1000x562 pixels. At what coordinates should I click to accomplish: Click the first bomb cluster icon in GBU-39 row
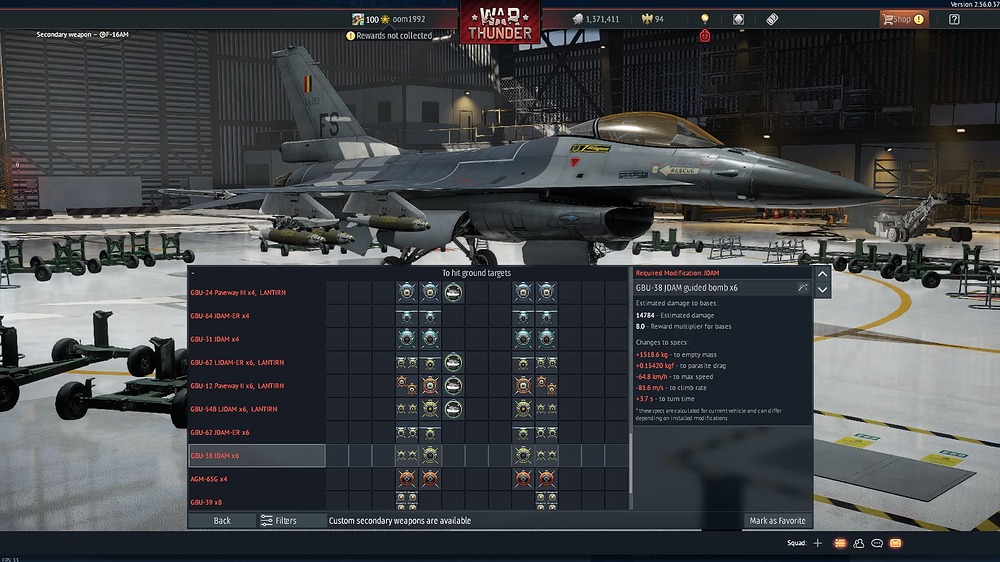pyautogui.click(x=406, y=501)
